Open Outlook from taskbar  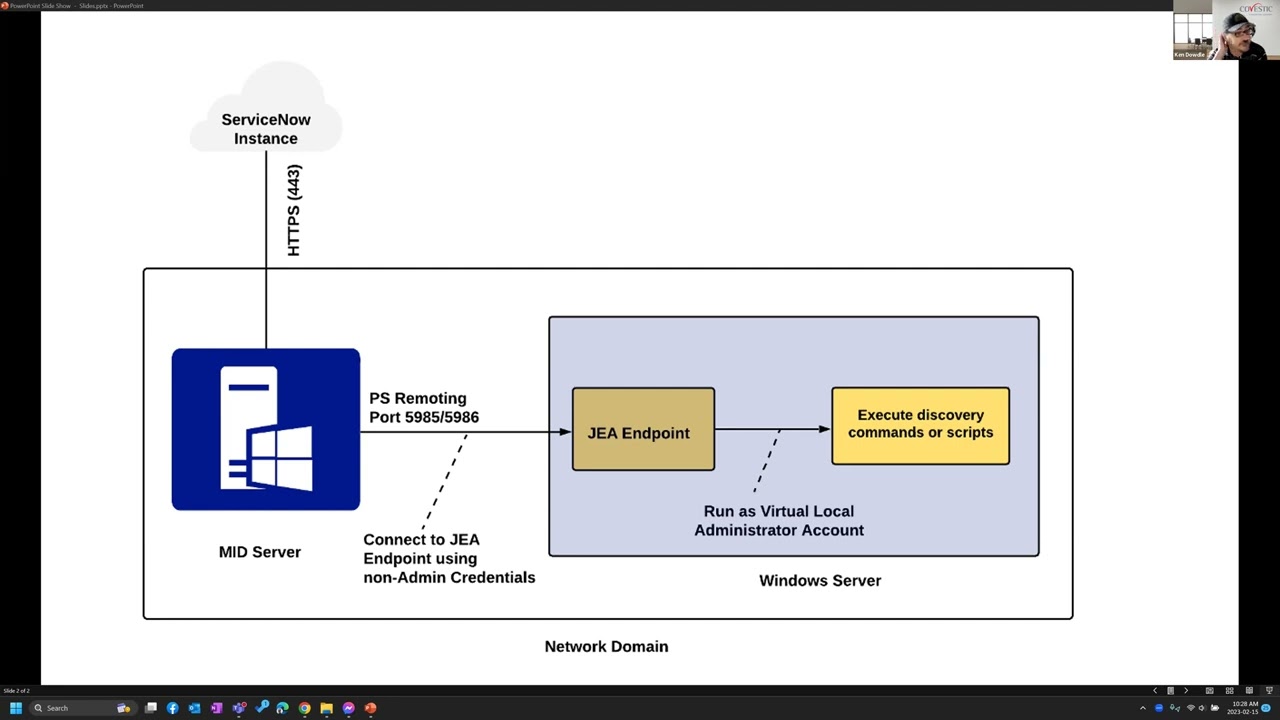click(194, 708)
